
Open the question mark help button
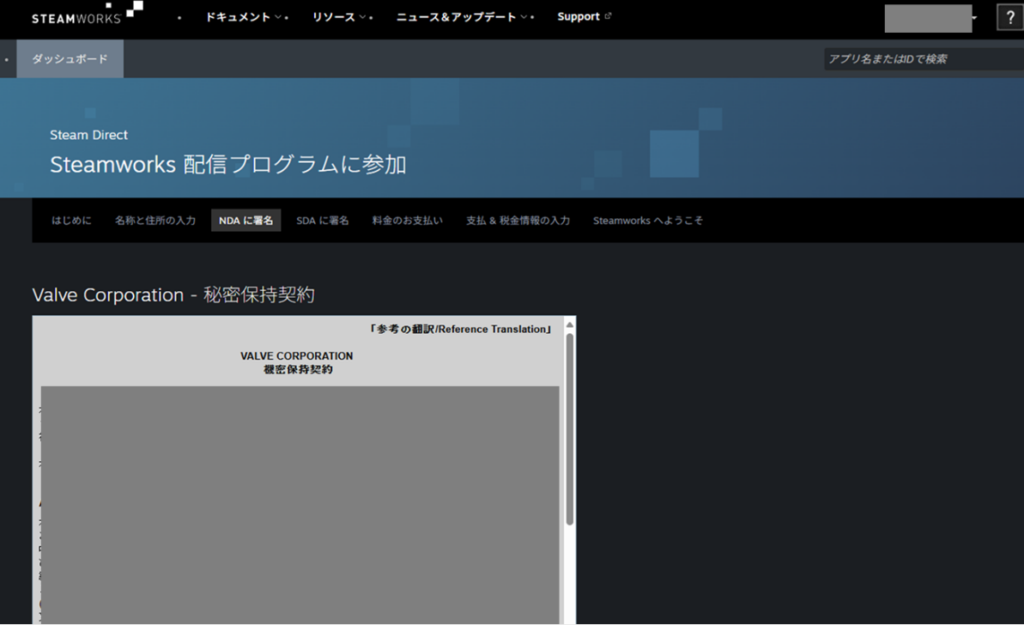tap(1009, 18)
